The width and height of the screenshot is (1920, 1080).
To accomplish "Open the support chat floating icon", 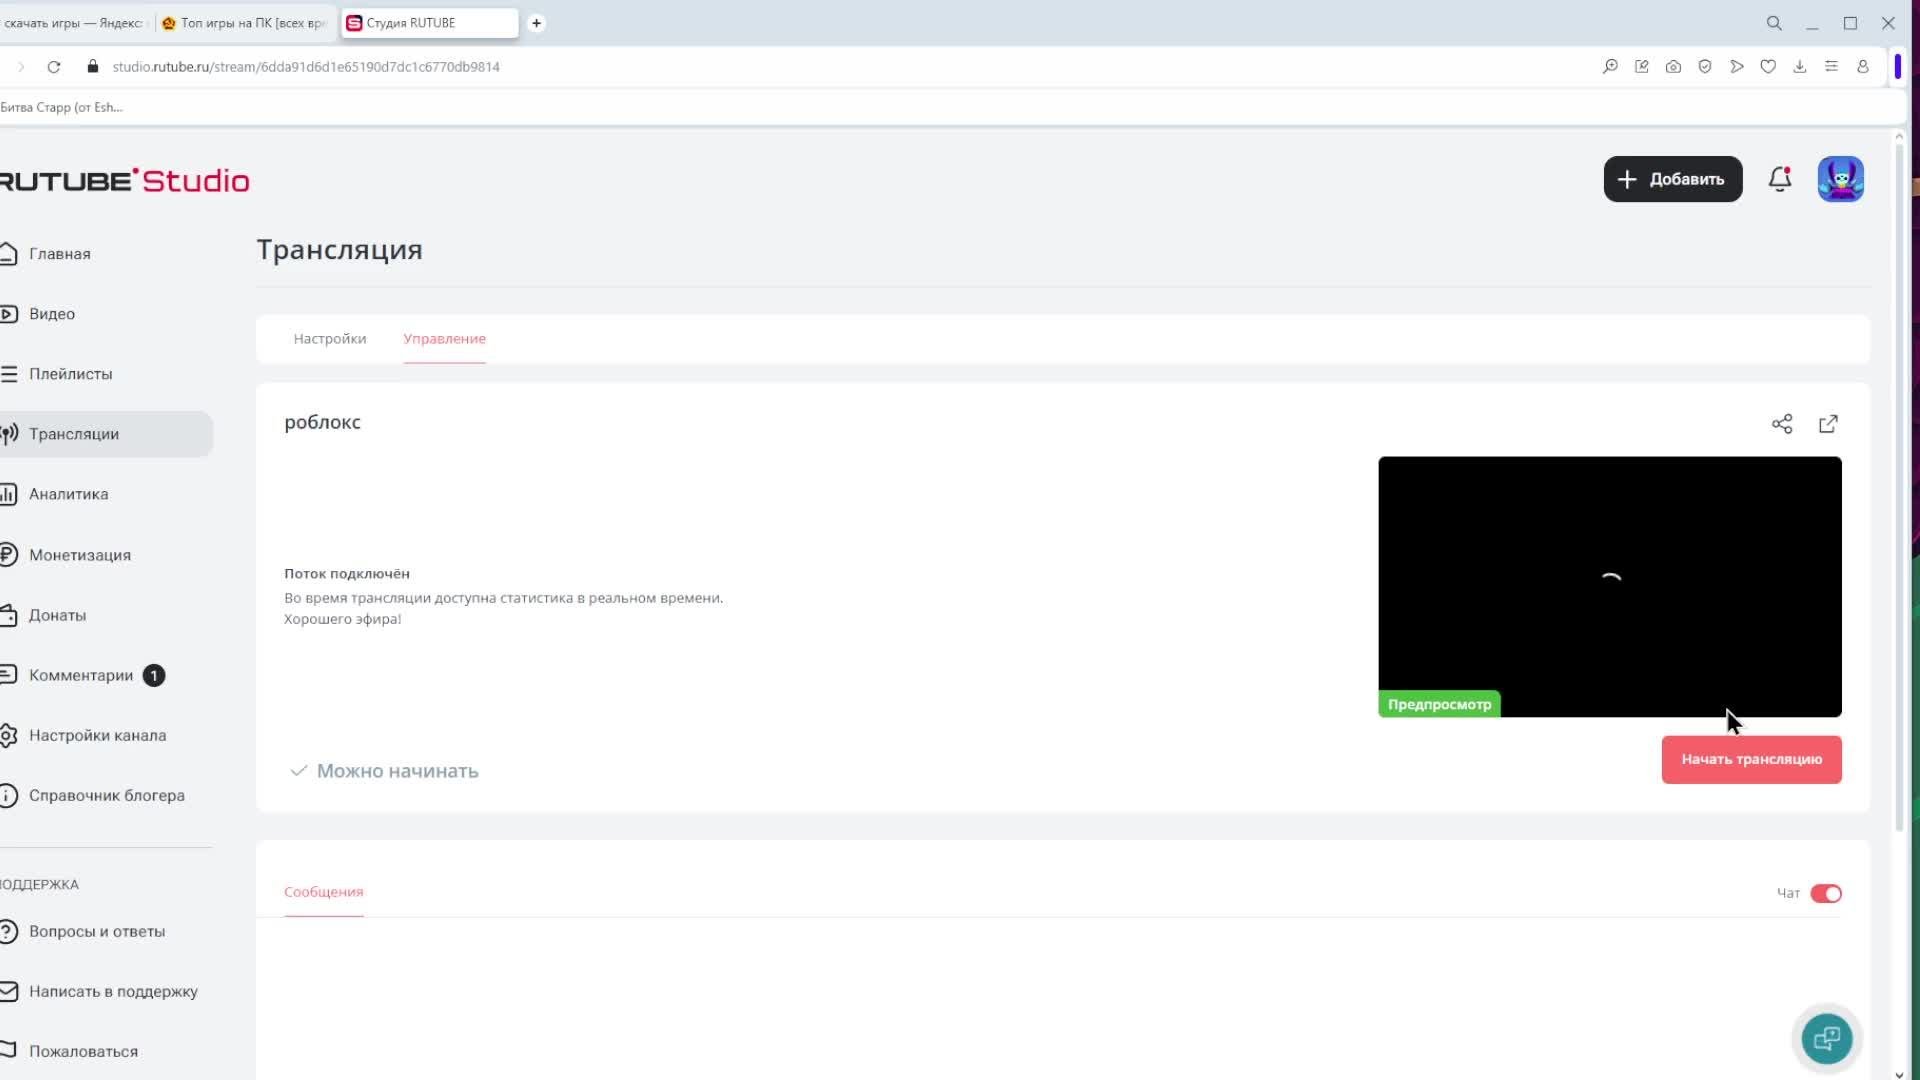I will [1827, 1038].
